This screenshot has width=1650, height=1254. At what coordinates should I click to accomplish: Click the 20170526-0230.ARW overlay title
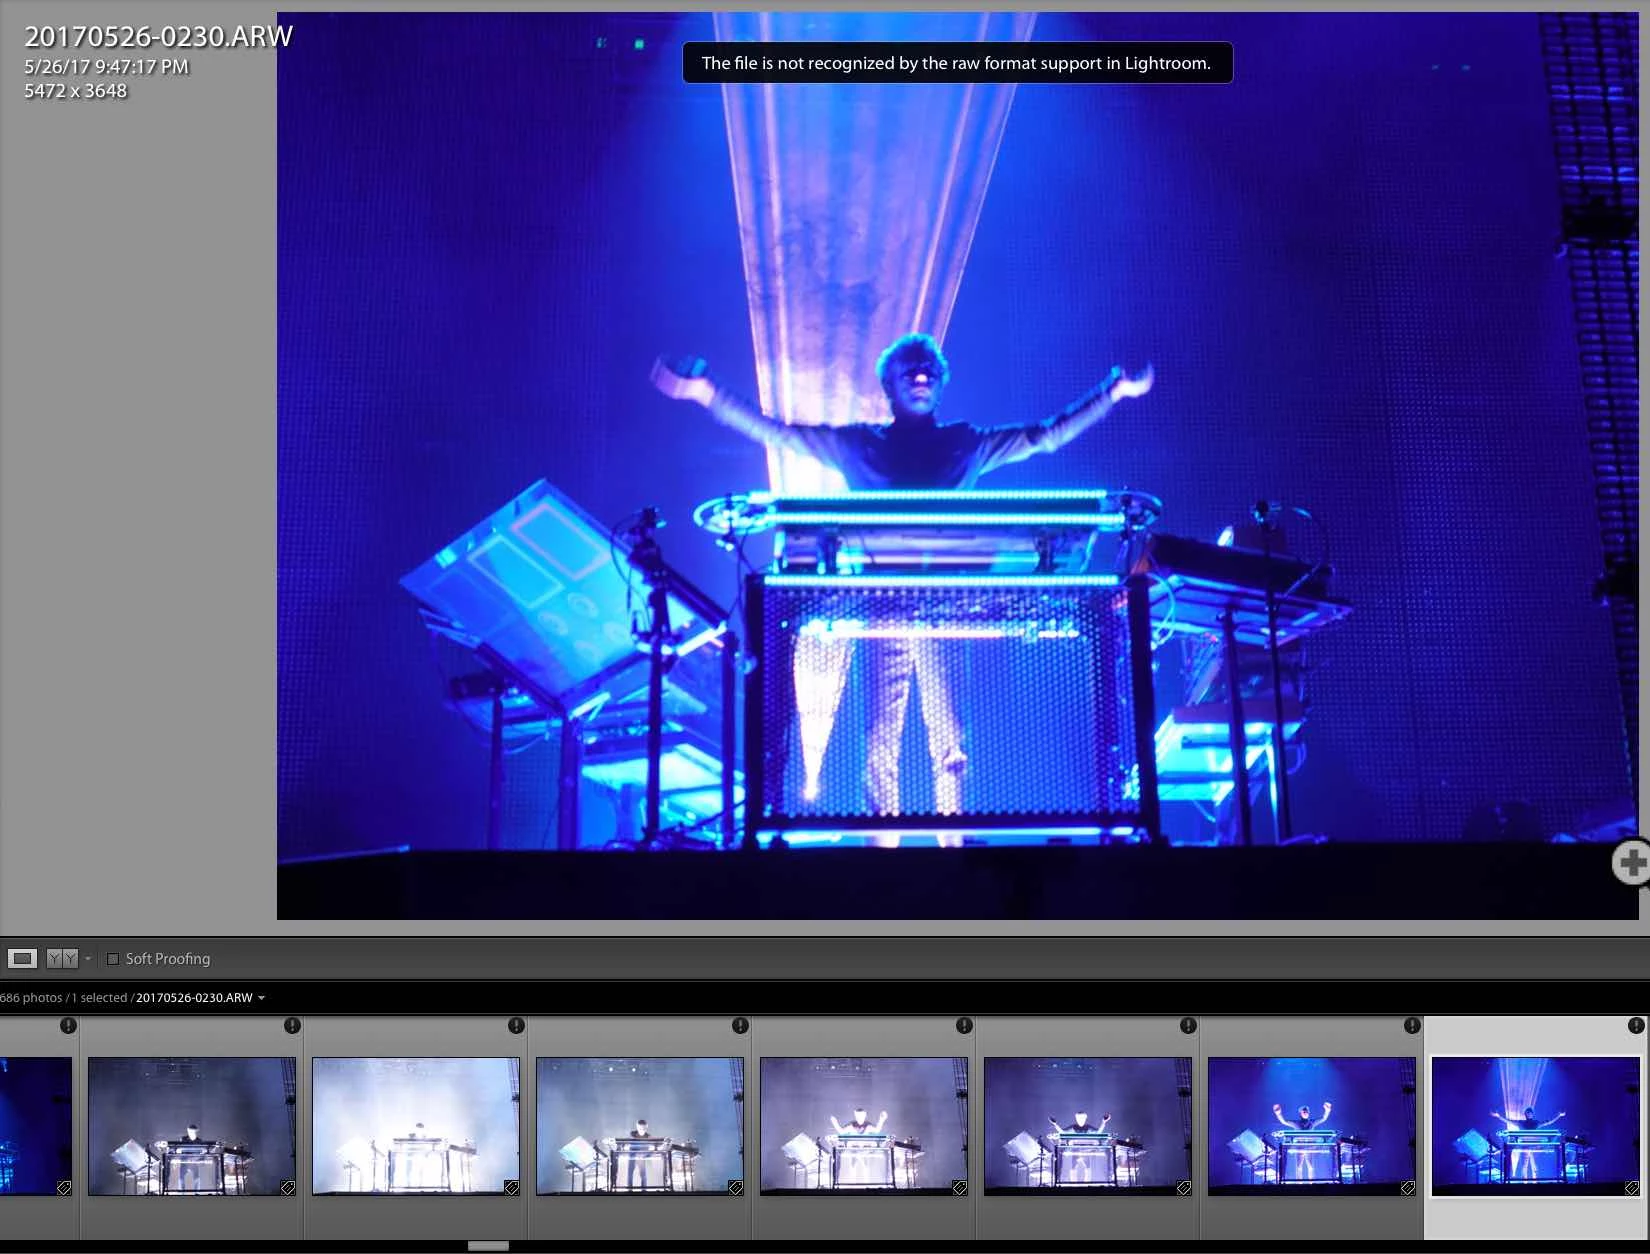point(158,37)
